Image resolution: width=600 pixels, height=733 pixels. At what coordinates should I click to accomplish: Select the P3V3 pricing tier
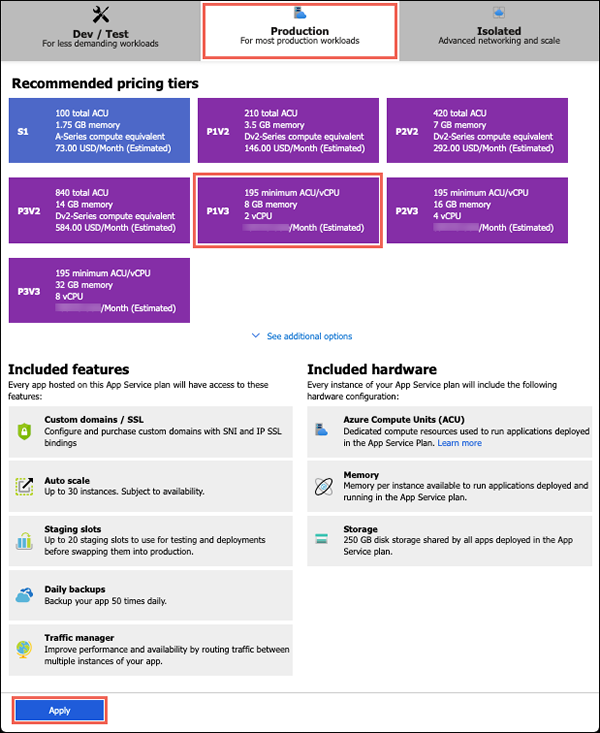(x=98, y=290)
